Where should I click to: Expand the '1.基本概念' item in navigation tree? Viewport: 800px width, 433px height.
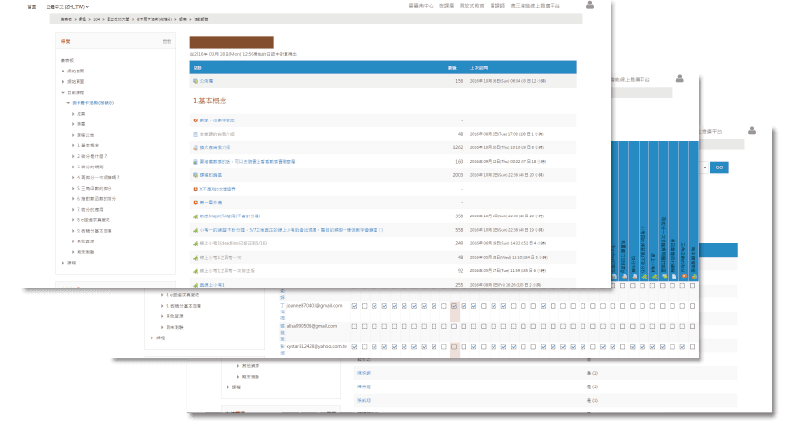[x=73, y=145]
